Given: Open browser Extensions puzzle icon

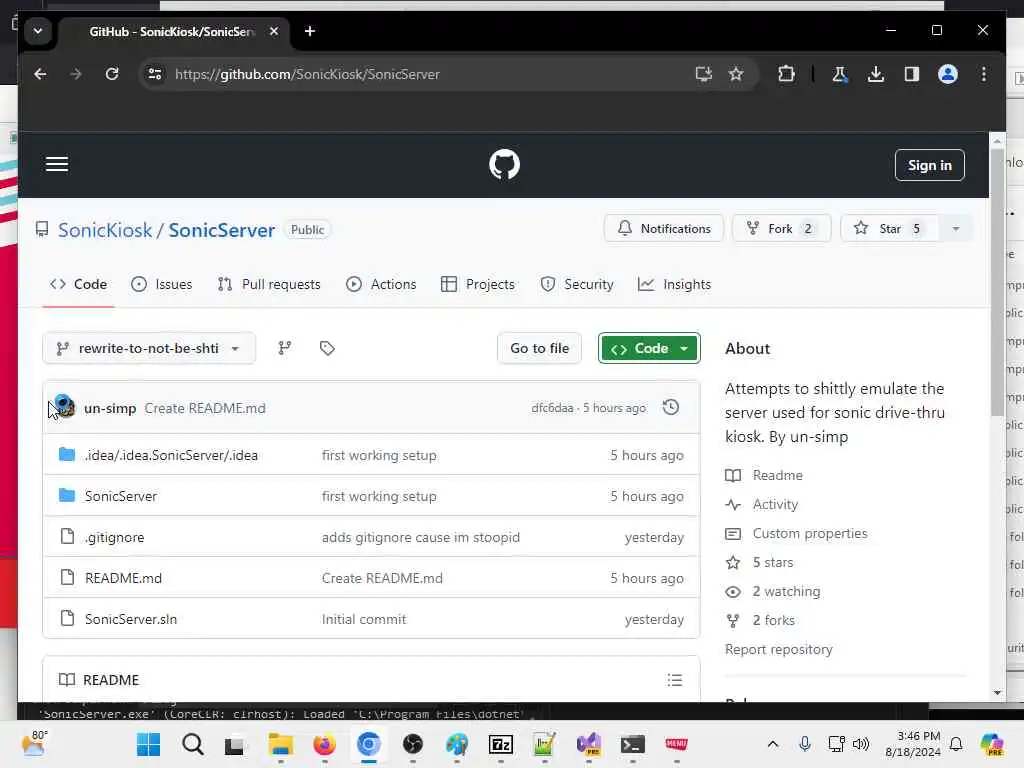Looking at the screenshot, I should click(786, 74).
